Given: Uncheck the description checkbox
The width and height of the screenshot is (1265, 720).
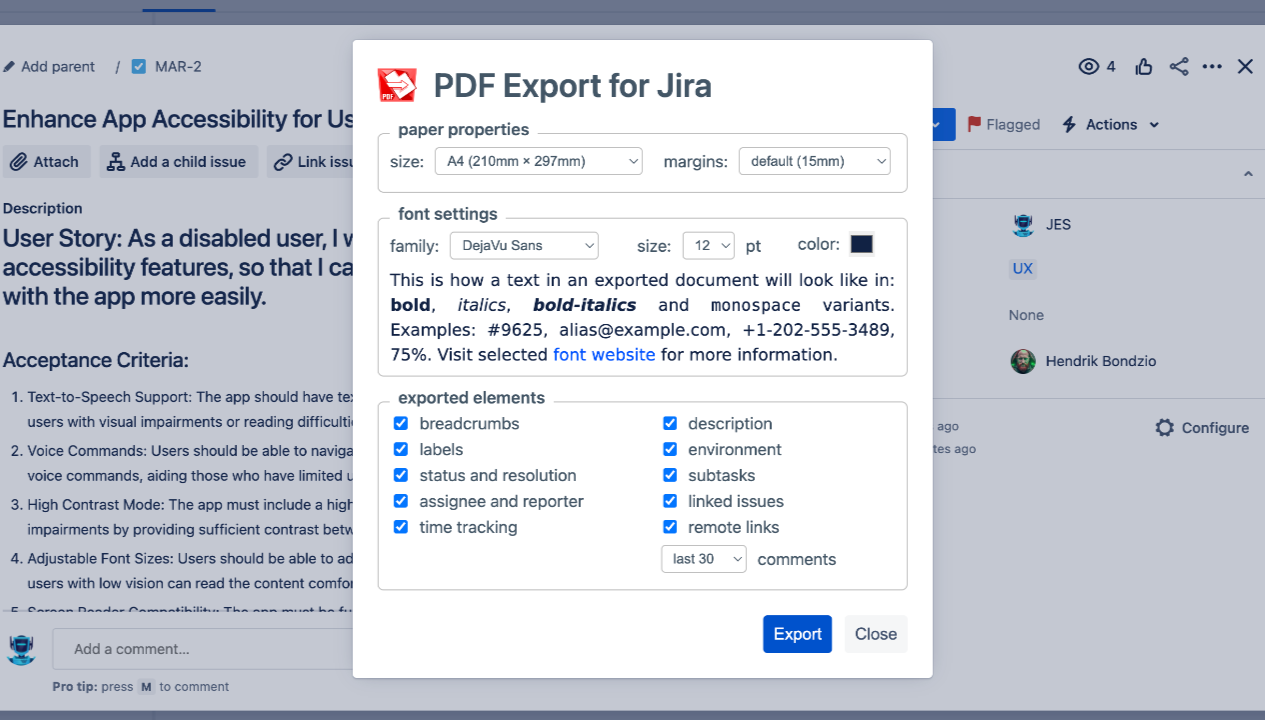Looking at the screenshot, I should pos(670,424).
